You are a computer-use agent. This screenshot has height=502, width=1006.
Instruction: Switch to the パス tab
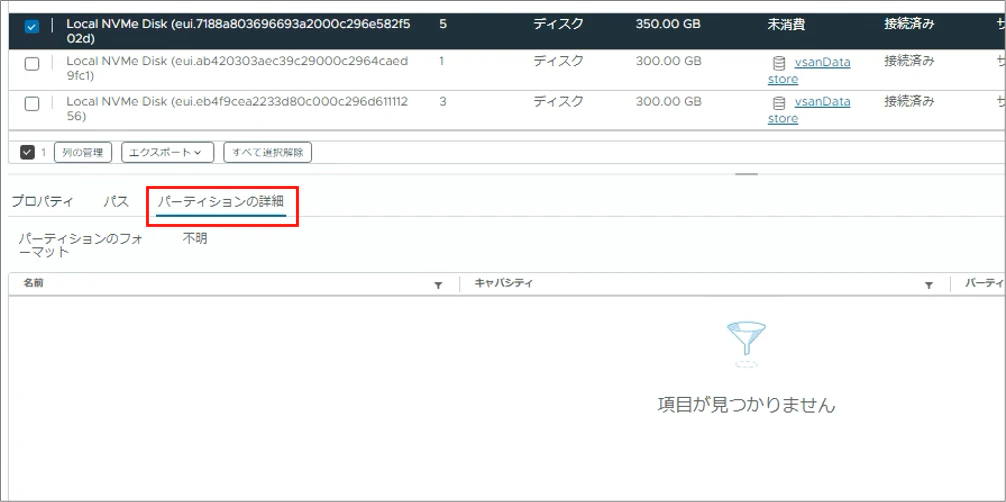(116, 202)
